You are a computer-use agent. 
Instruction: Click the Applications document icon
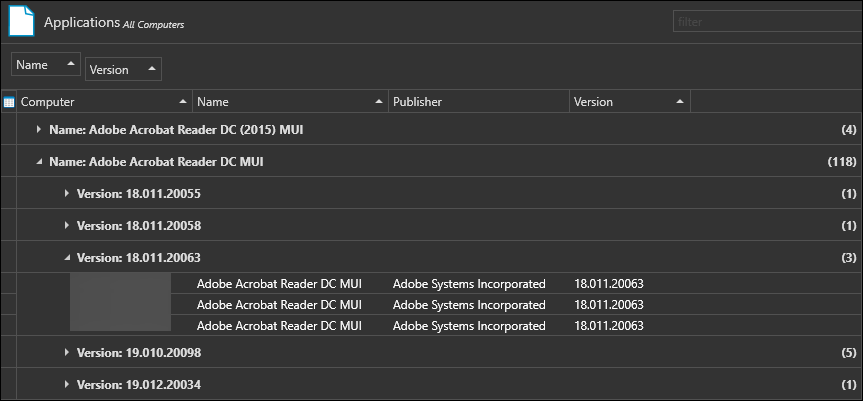point(21,22)
